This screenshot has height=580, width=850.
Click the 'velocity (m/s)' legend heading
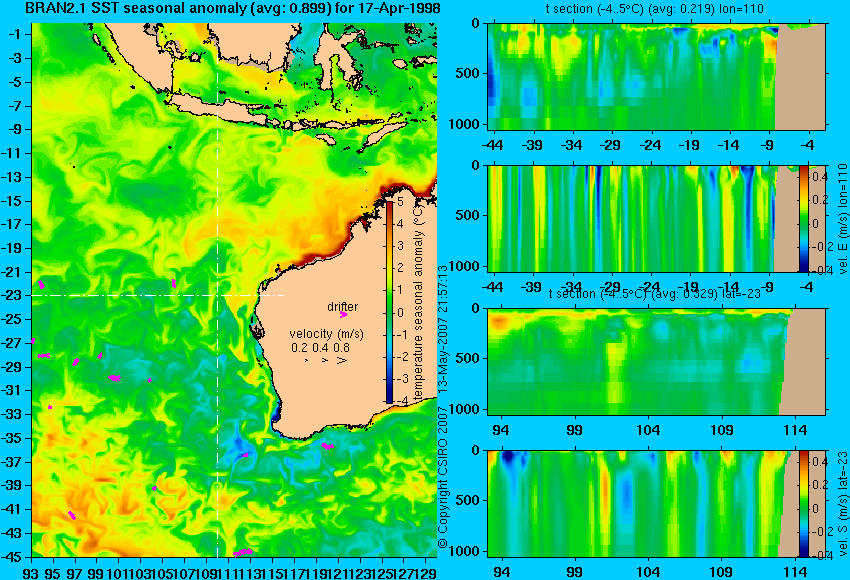pyautogui.click(x=326, y=333)
